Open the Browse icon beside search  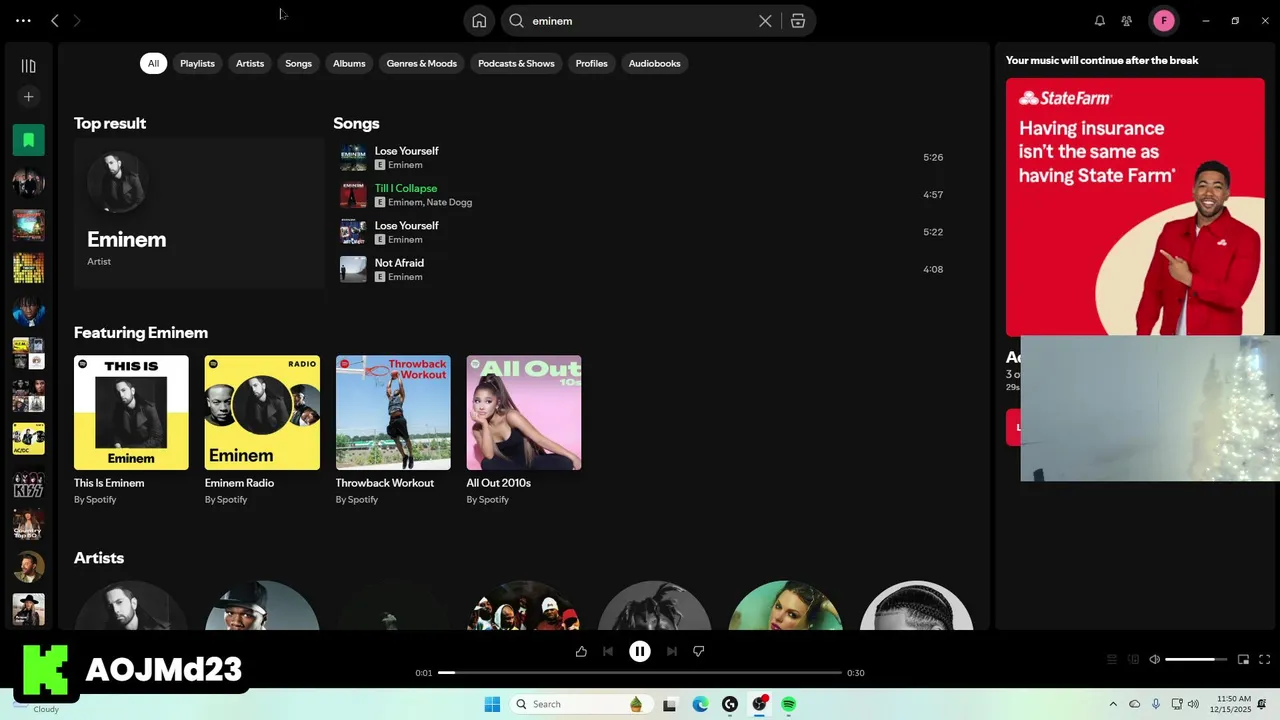[x=798, y=21]
